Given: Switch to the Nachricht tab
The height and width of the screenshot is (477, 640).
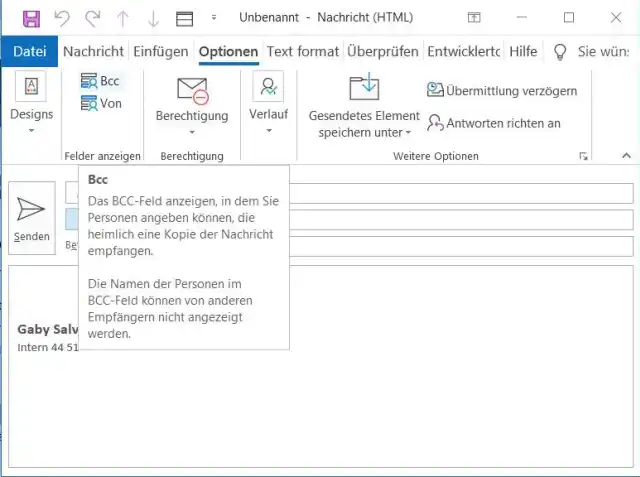Looking at the screenshot, I should click(x=93, y=51).
